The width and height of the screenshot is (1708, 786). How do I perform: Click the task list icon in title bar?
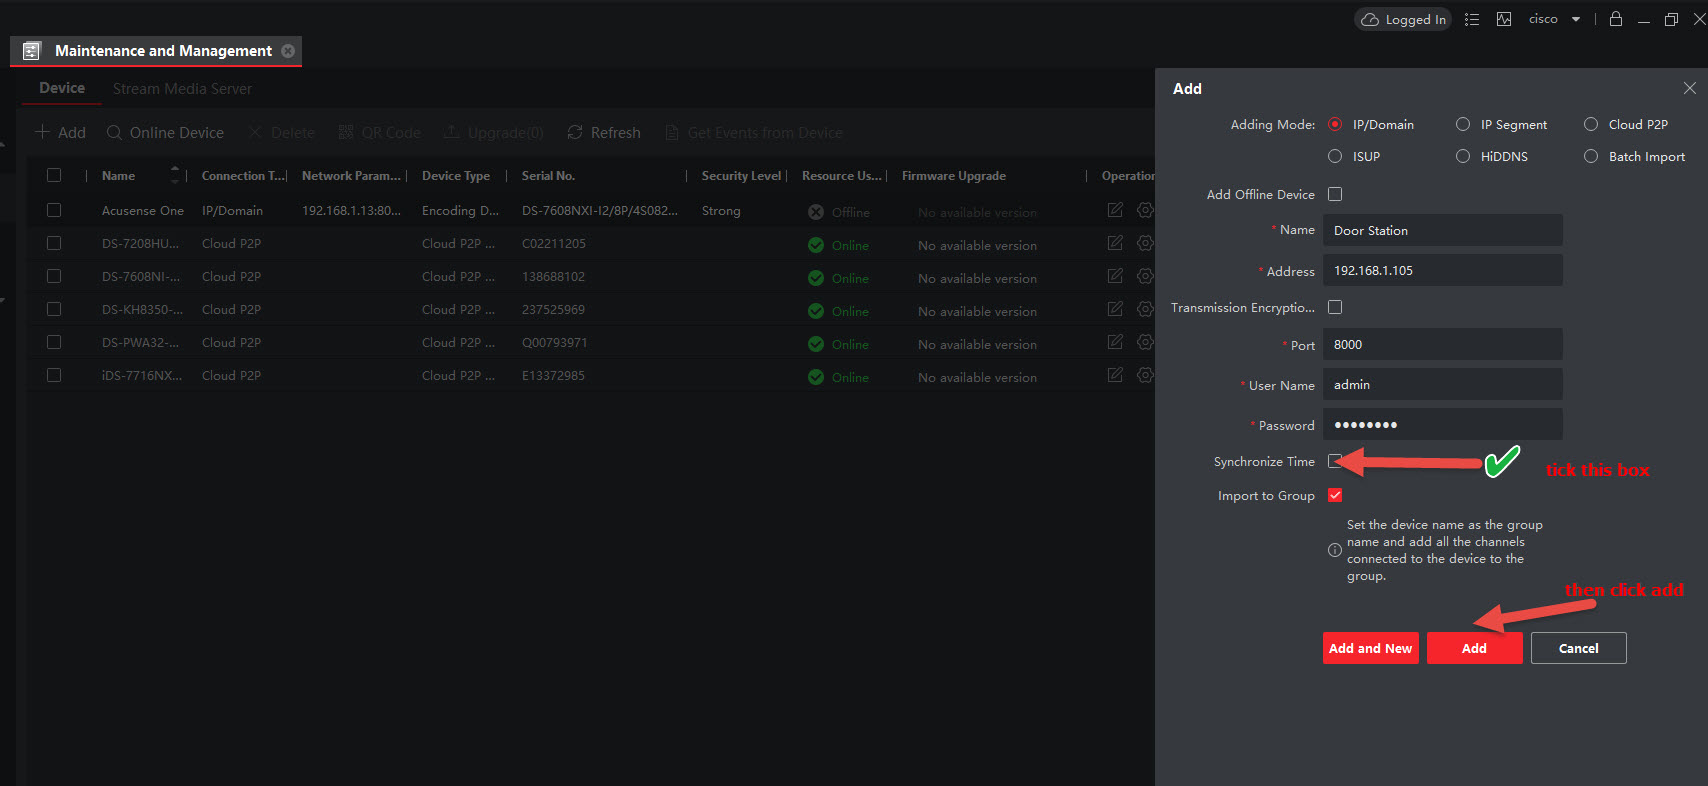coord(1472,19)
